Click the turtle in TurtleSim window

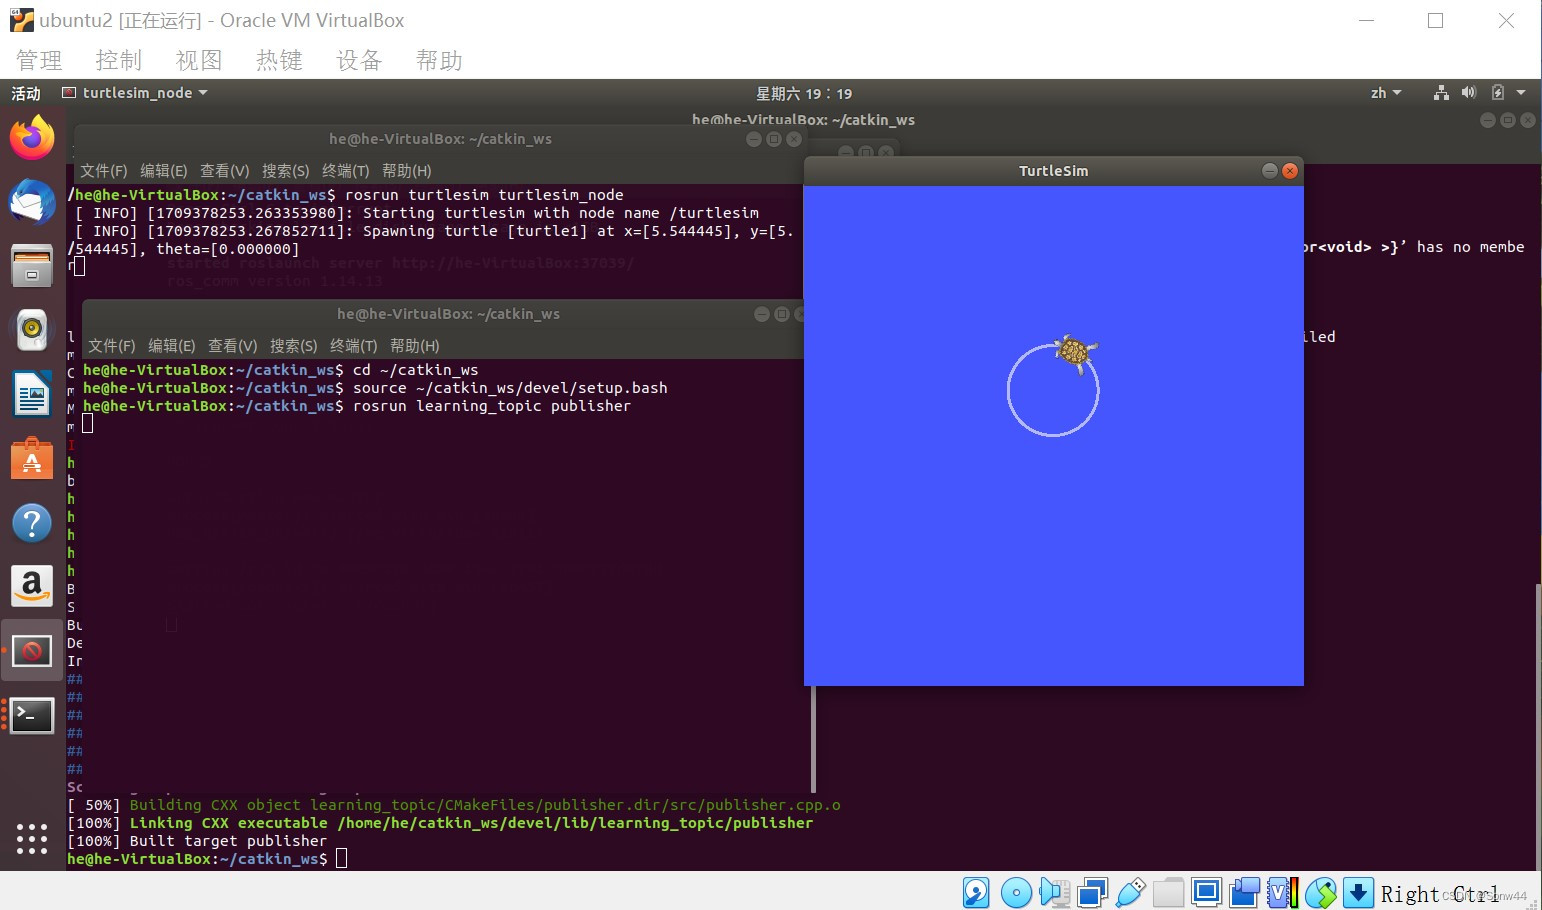click(1075, 352)
